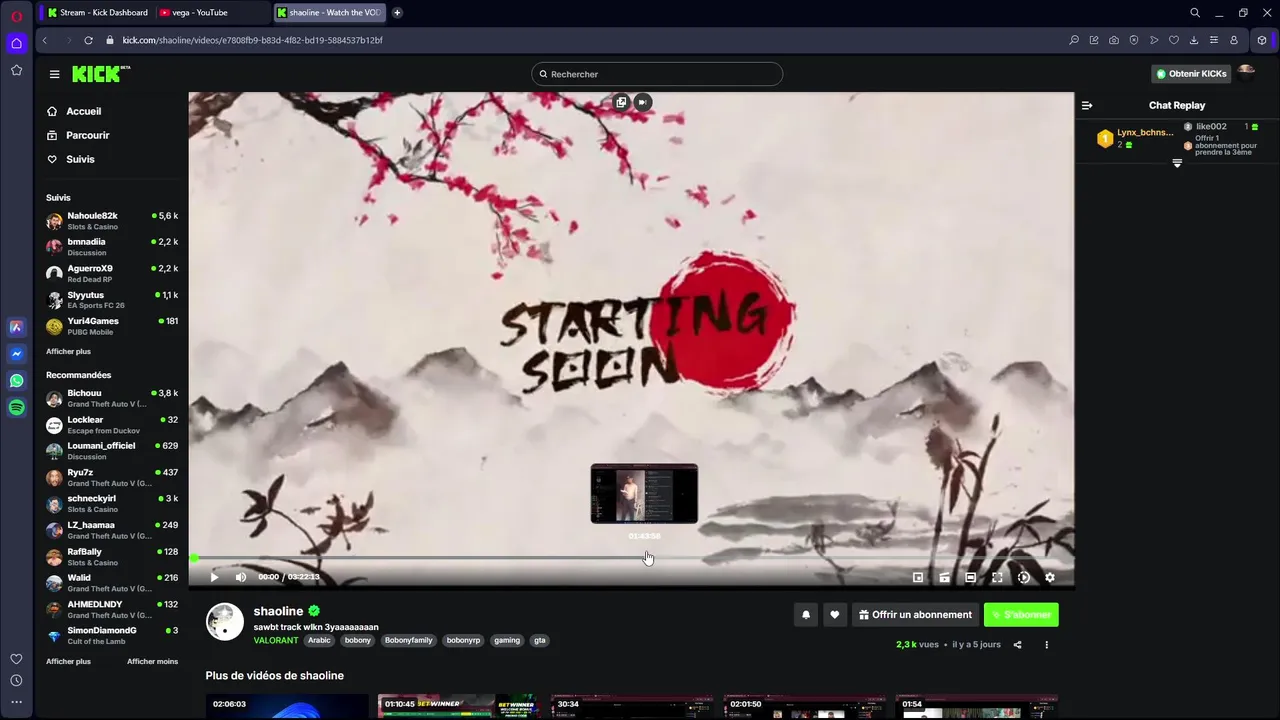Switch the player to theater mode
The width and height of the screenshot is (1280, 720).
point(970,577)
